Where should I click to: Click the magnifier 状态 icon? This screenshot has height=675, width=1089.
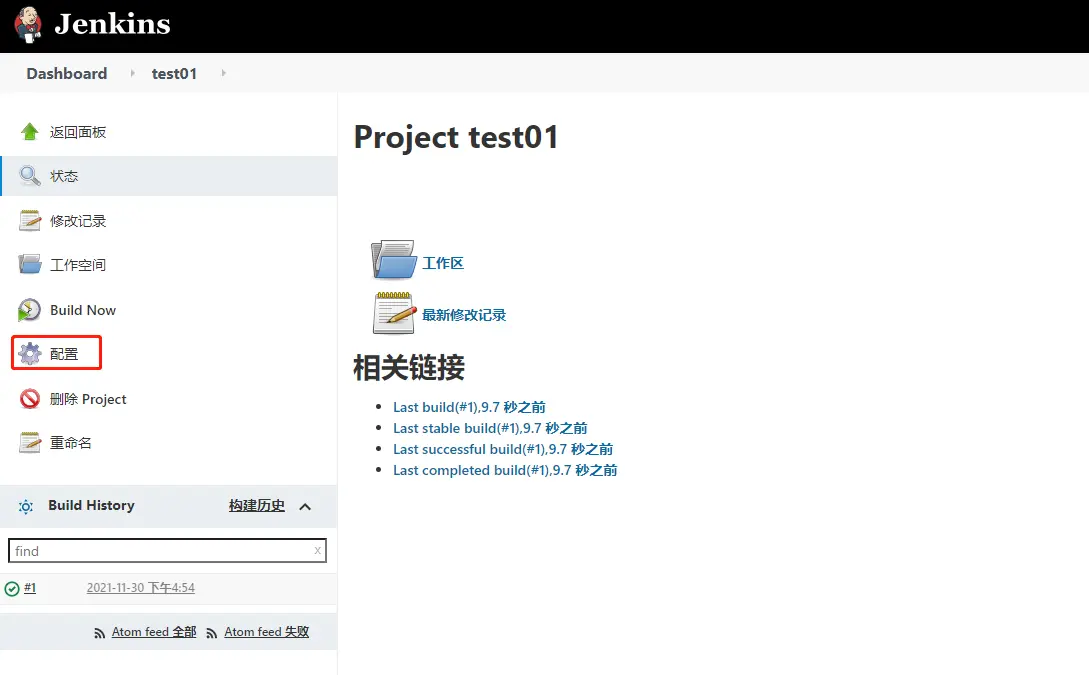tap(30, 176)
